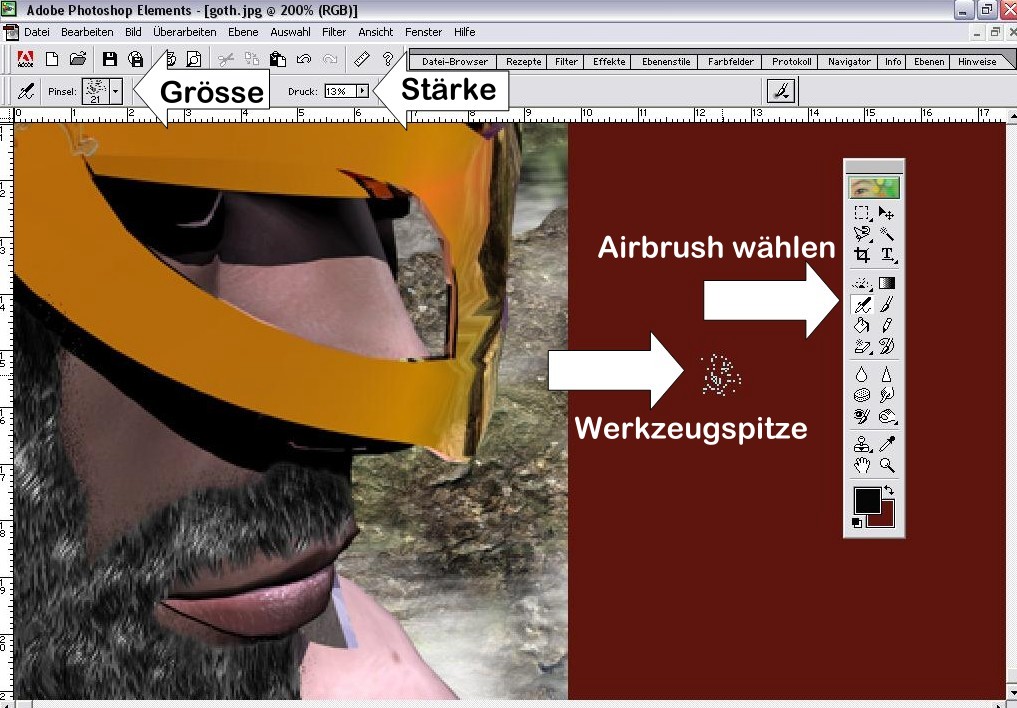The image size is (1017, 708).
Task: Swap foreground and background colors
Action: [889, 491]
